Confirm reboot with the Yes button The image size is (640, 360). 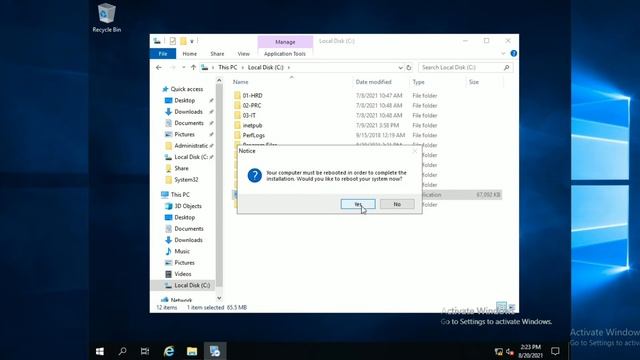pyautogui.click(x=358, y=204)
